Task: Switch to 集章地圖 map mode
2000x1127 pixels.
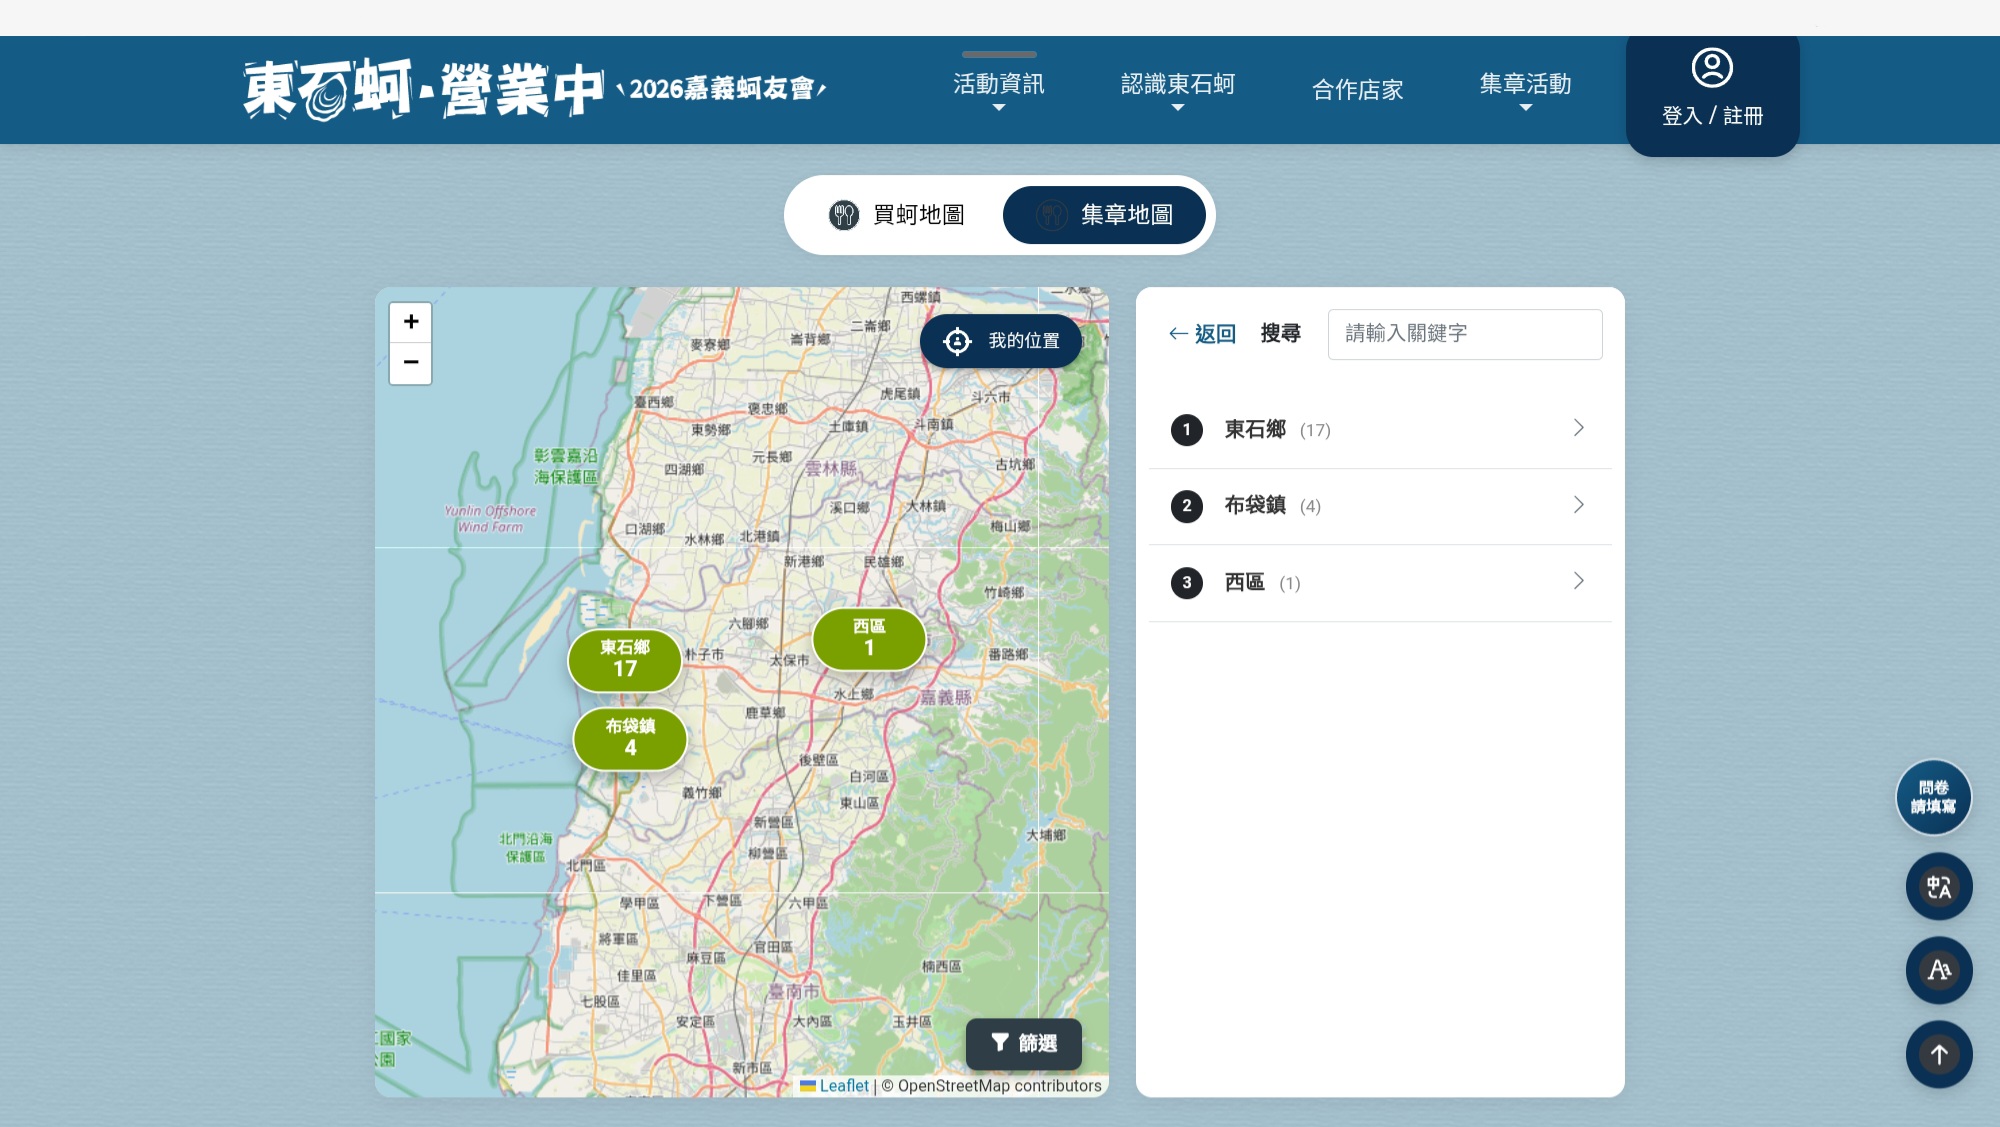Action: click(x=1104, y=215)
